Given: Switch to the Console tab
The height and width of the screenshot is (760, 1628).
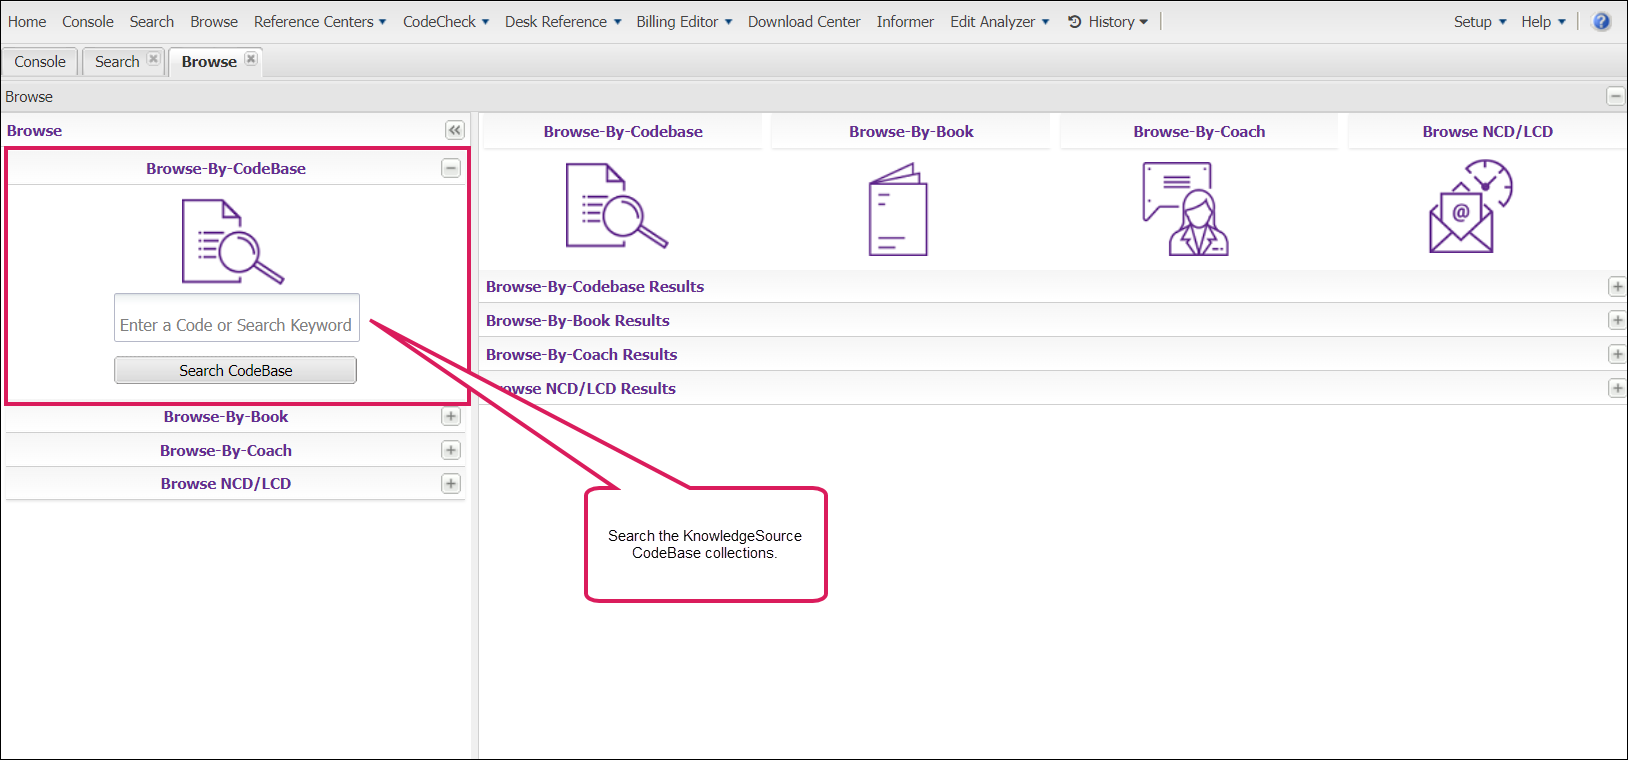Looking at the screenshot, I should click(x=40, y=61).
